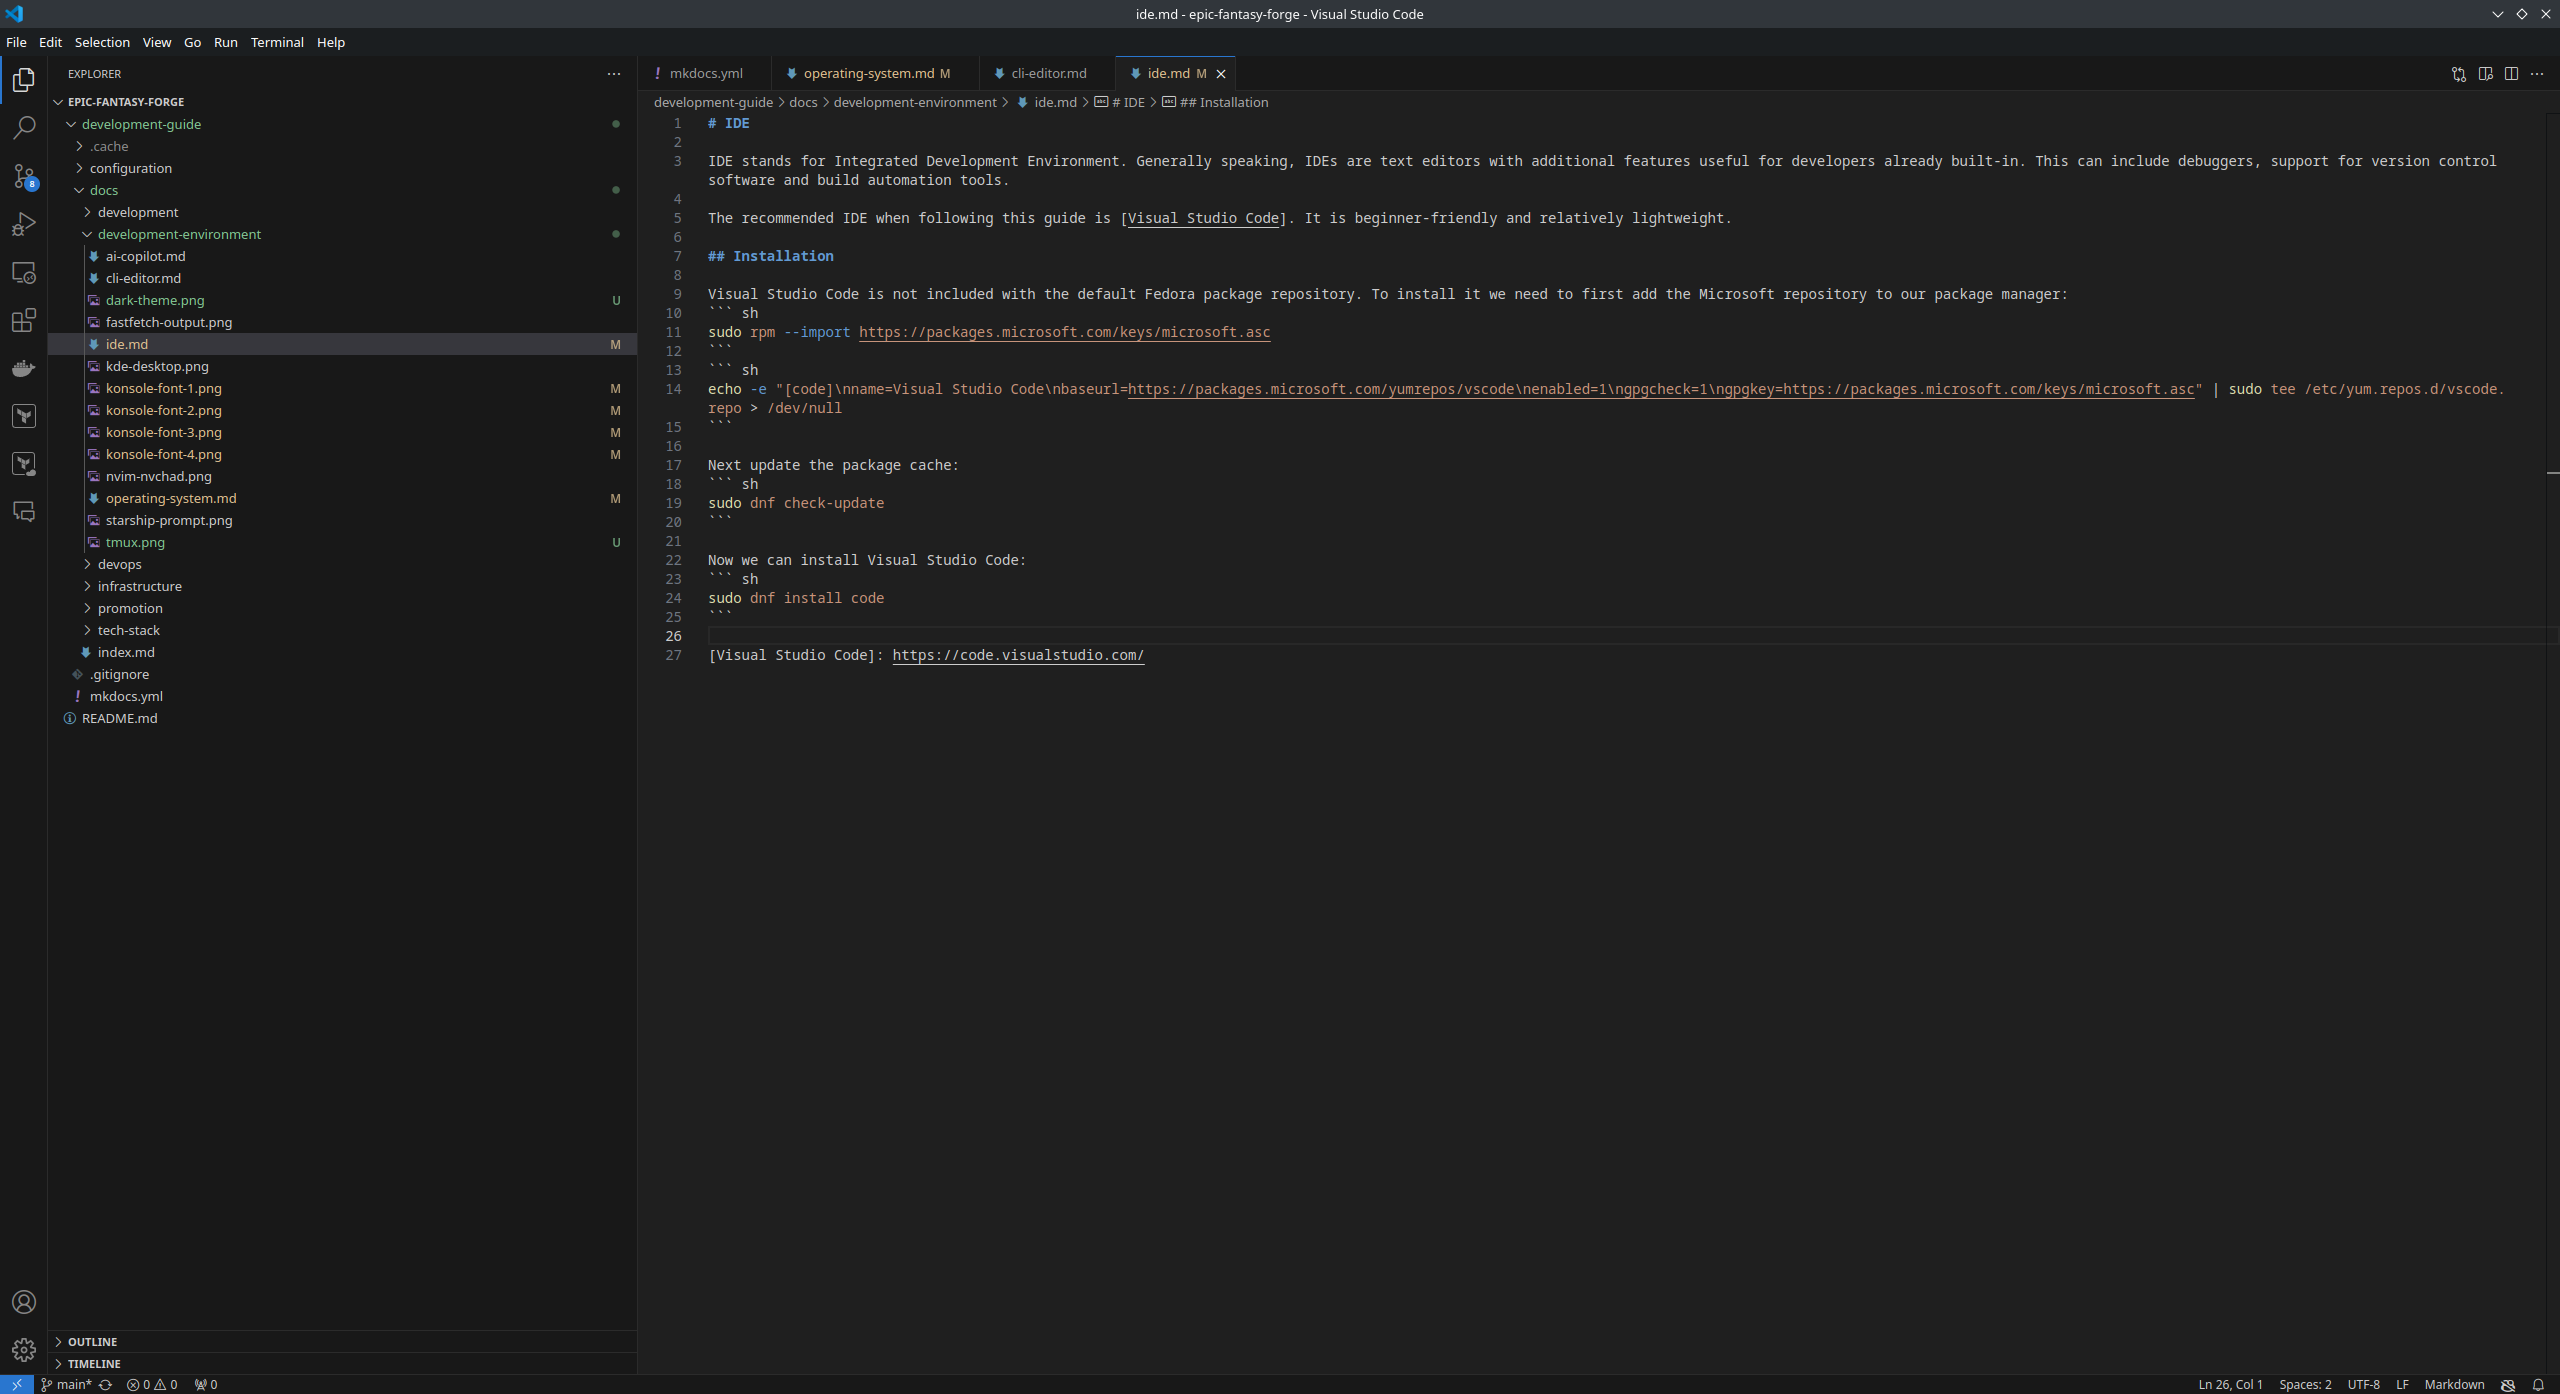2560x1394 pixels.
Task: Click the LF end-of-line button
Action: [x=2402, y=1385]
